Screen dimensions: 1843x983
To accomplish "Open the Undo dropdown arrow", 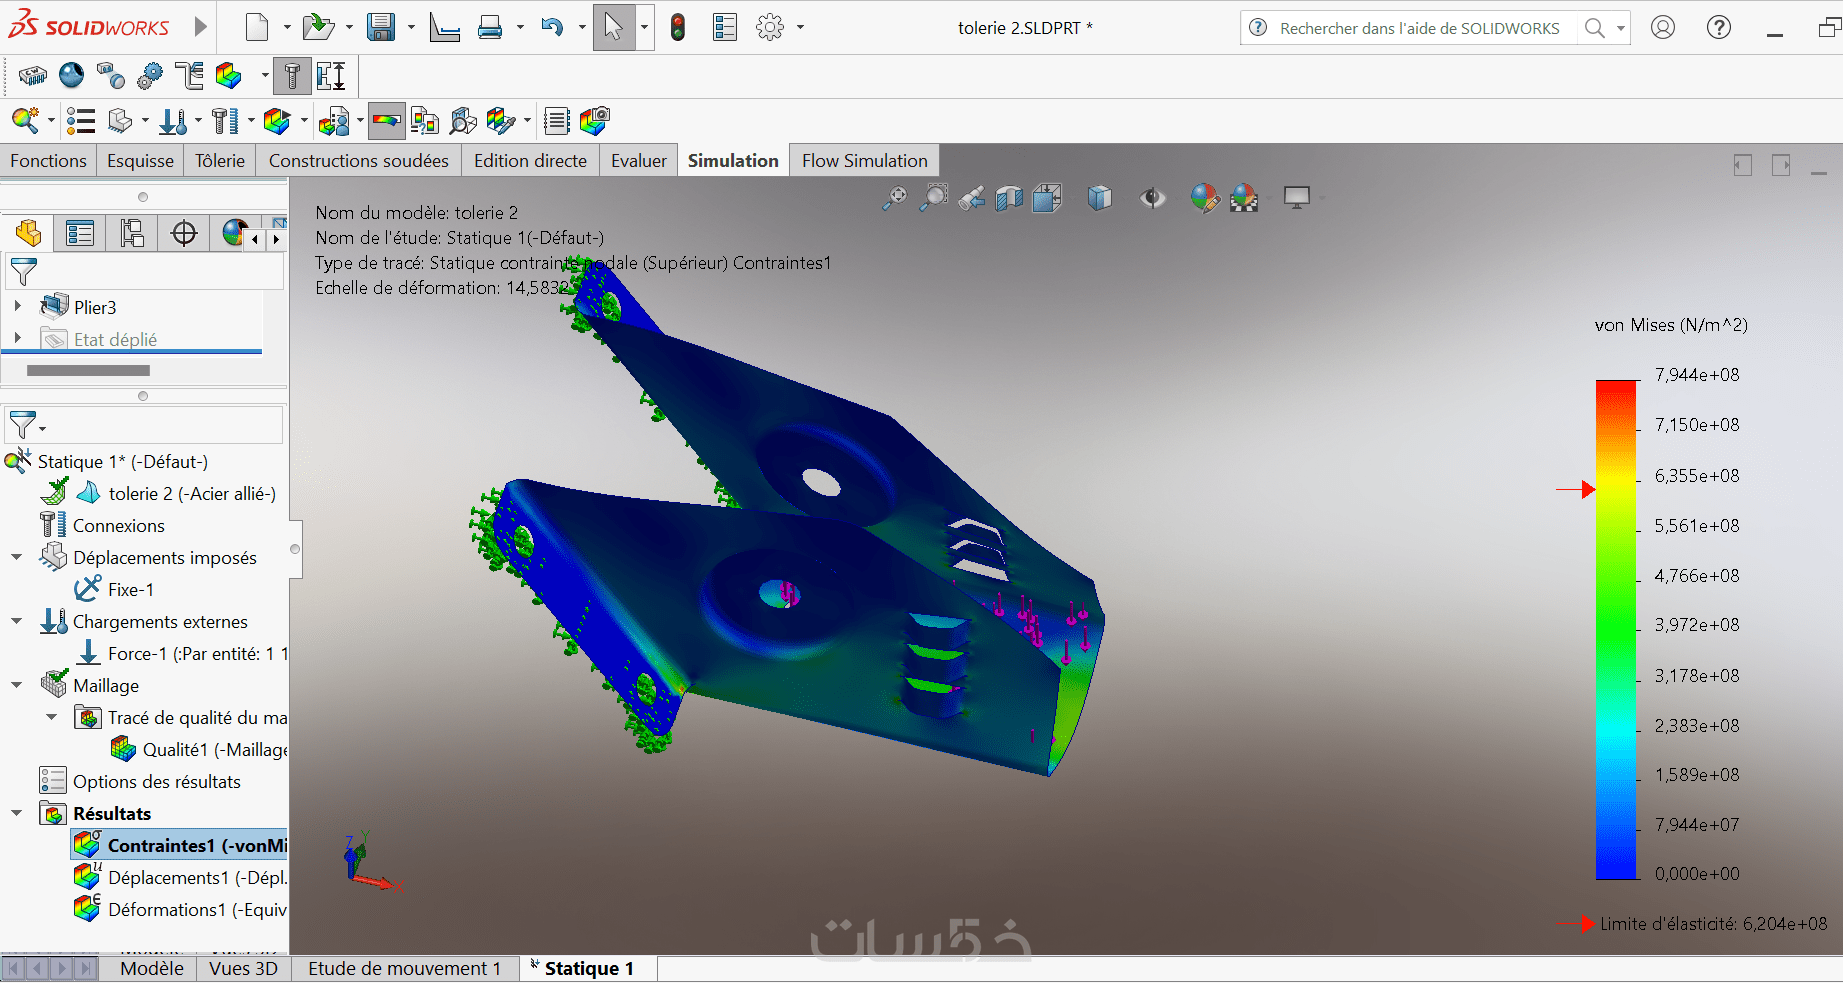I will (582, 28).
